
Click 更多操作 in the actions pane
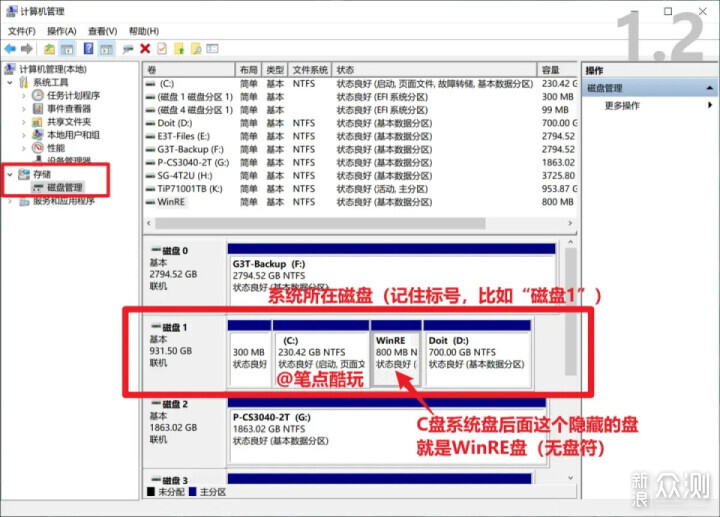click(622, 106)
